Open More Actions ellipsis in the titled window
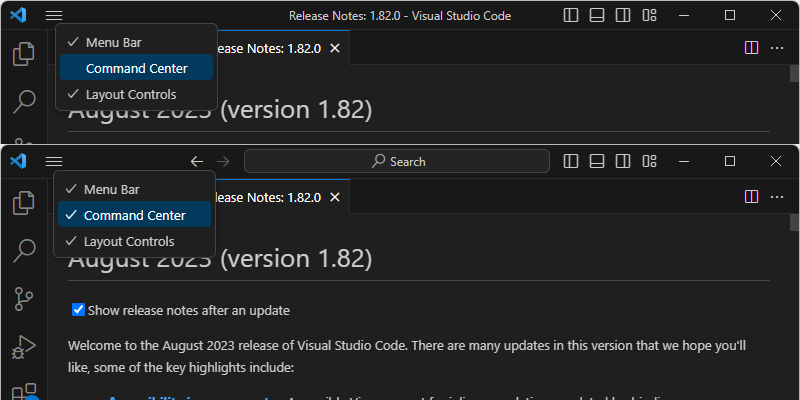Image resolution: width=800 pixels, height=400 pixels. click(777, 47)
